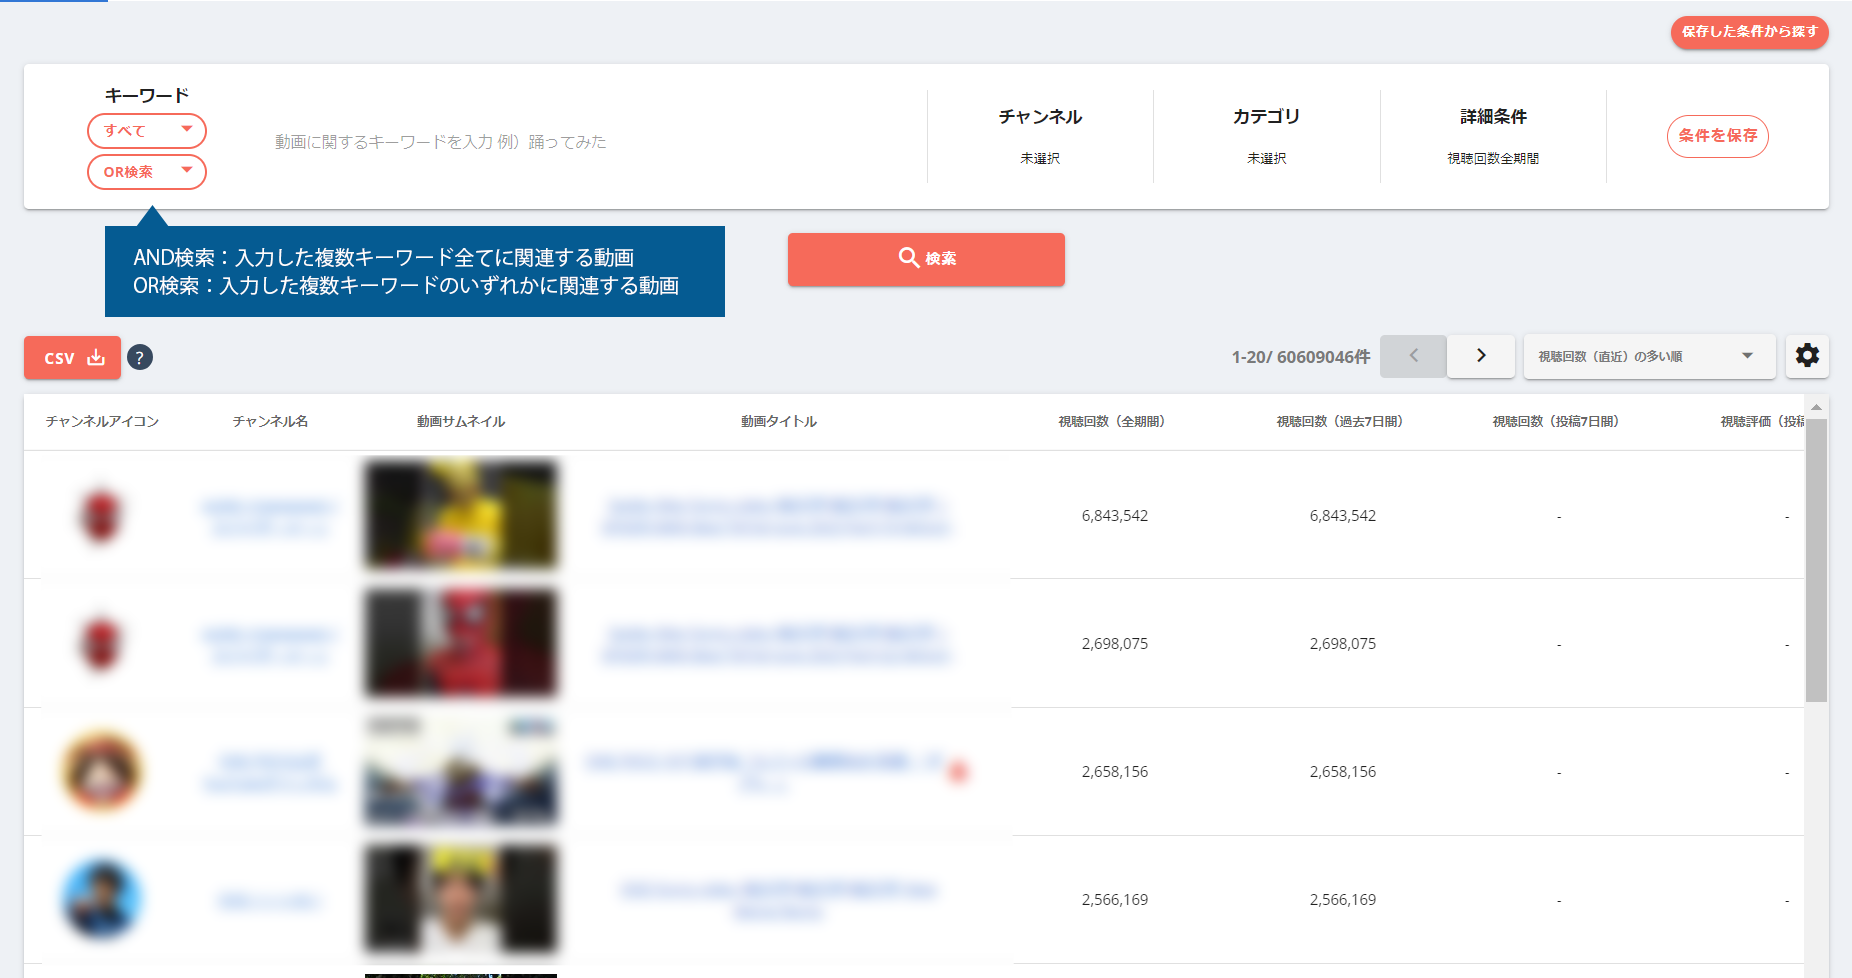Screen dimensions: 1852x978
Task: Open the 視聴回数(直近)の多い順 sort dropdown
Action: pyautogui.click(x=1648, y=356)
